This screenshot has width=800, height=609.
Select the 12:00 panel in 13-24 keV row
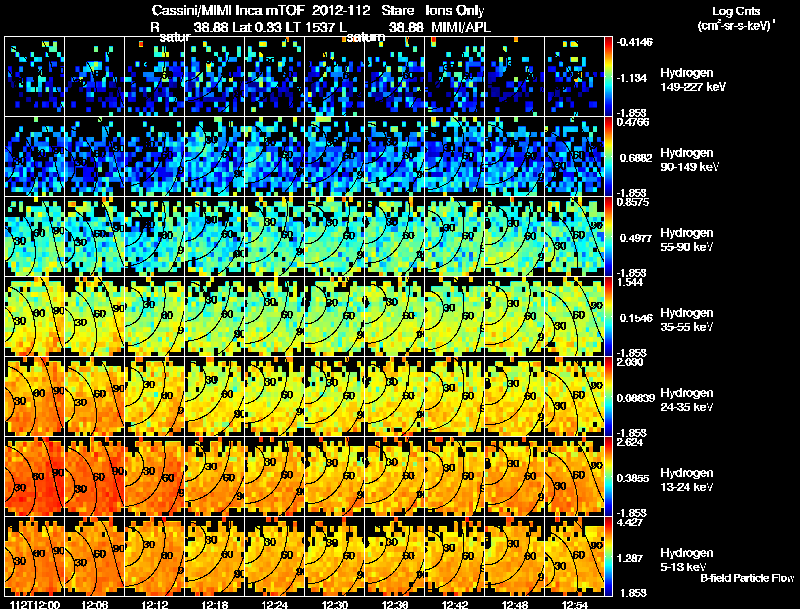(35, 476)
